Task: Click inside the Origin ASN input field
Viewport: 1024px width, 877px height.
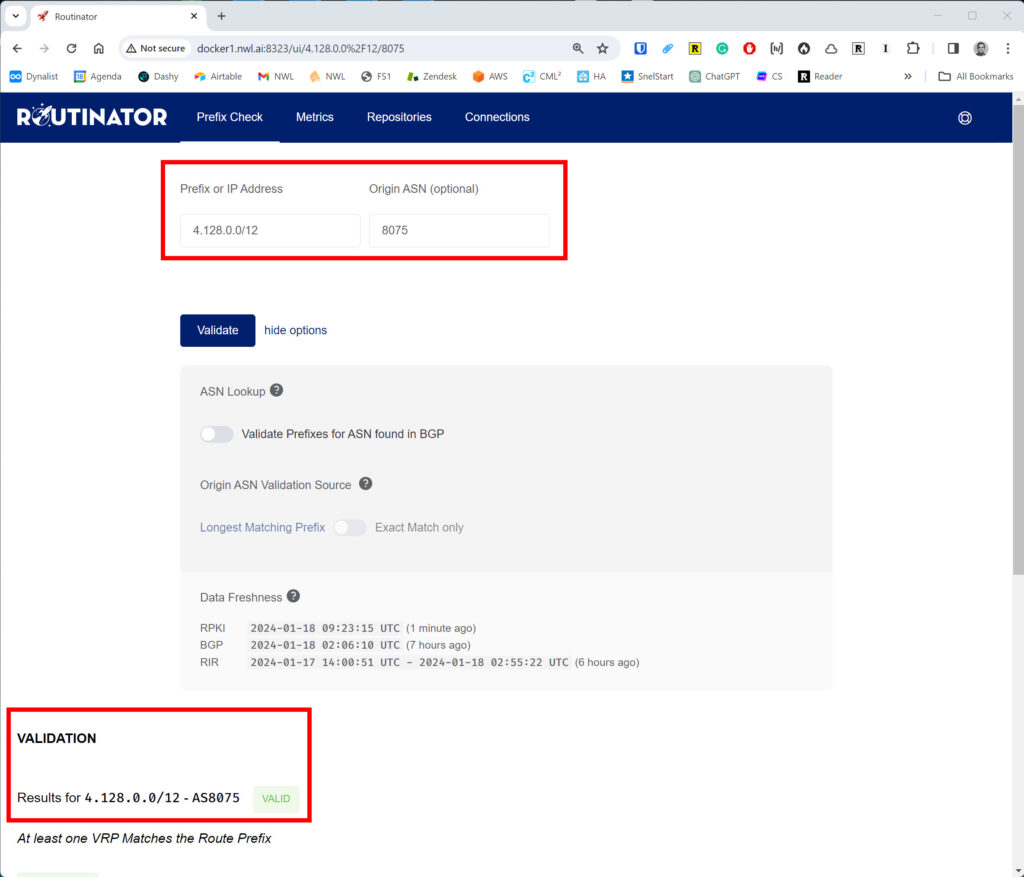Action: point(458,230)
